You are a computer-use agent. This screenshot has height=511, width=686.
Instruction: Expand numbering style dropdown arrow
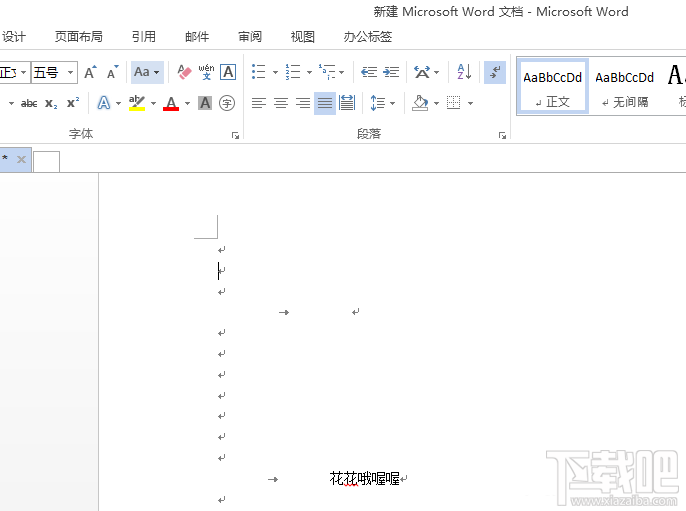pyautogui.click(x=309, y=73)
